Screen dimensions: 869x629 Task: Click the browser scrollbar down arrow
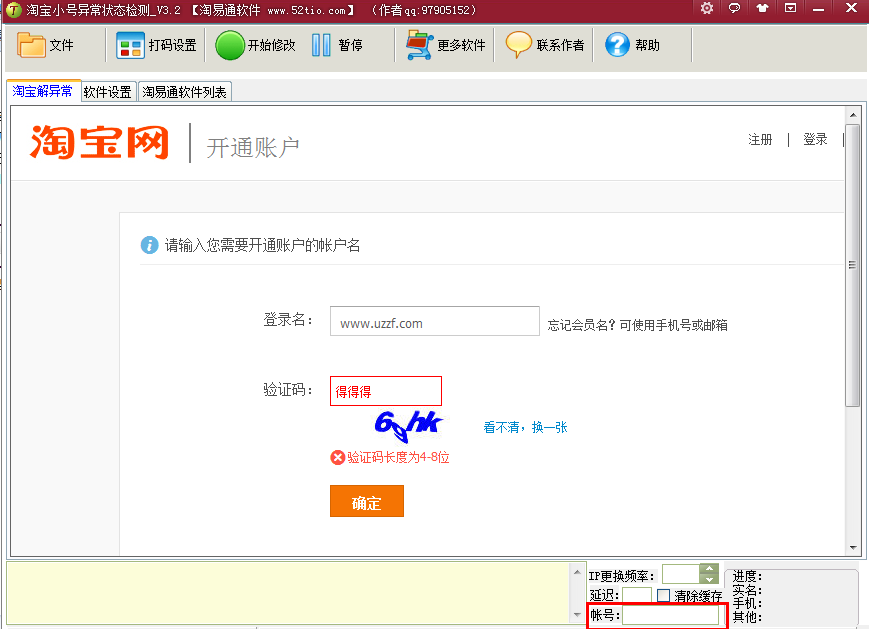click(853, 548)
